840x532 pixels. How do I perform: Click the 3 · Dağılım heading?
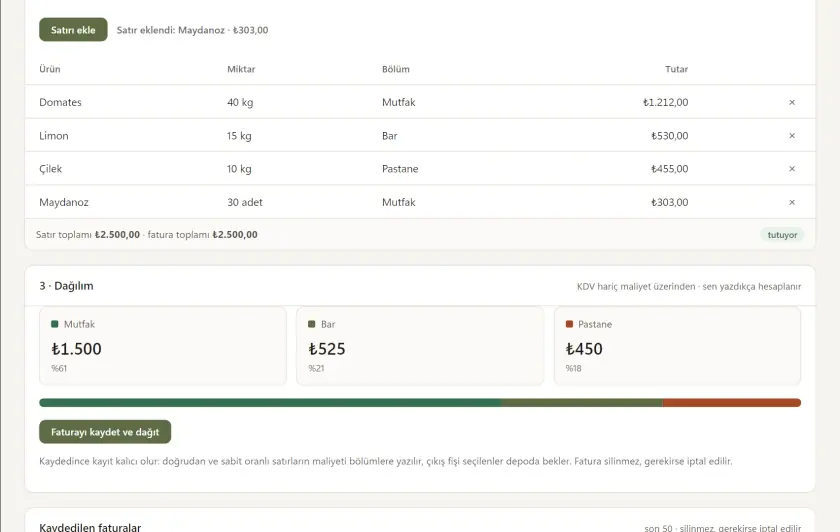tap(66, 286)
